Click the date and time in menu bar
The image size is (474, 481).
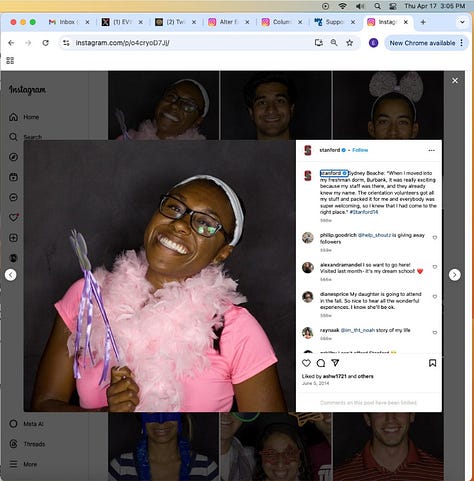pos(434,6)
